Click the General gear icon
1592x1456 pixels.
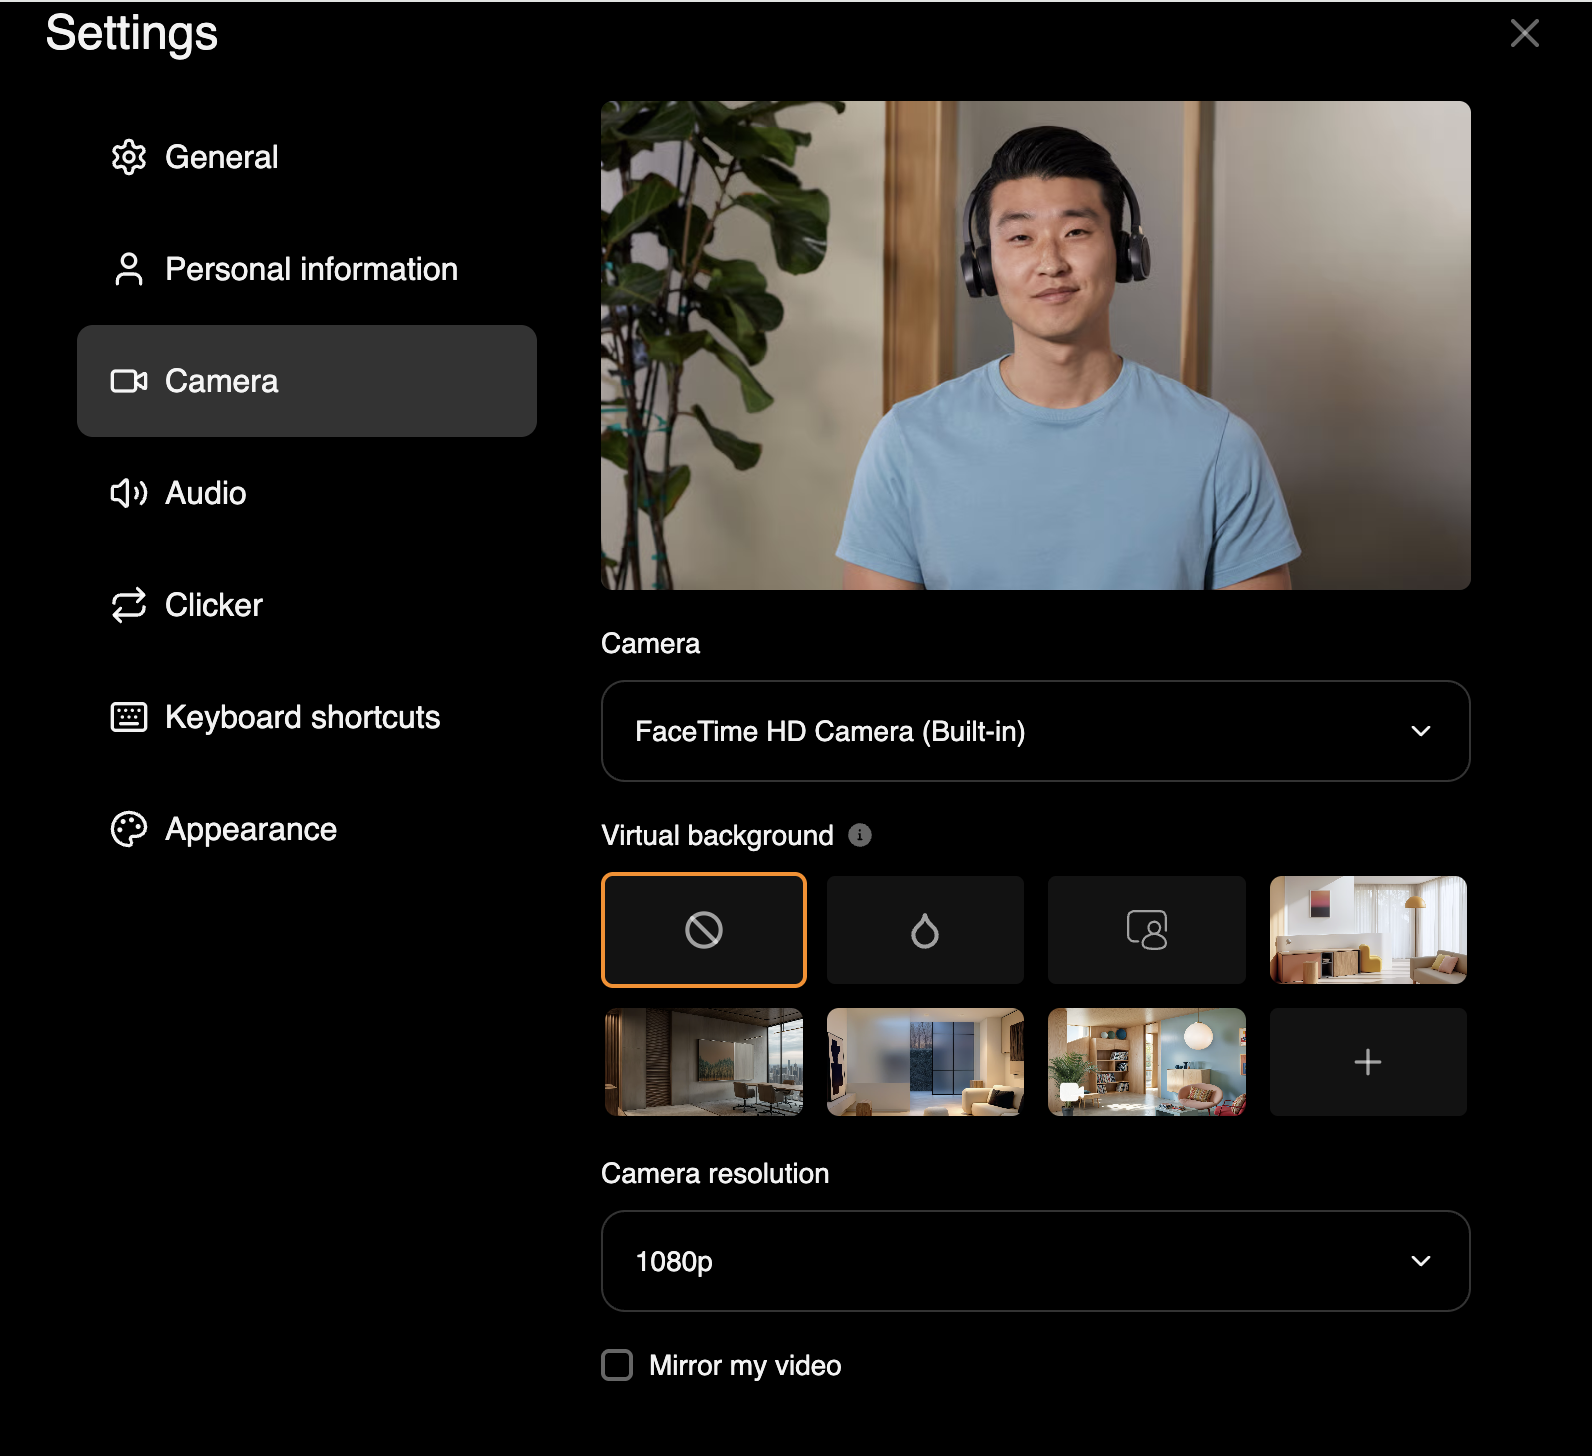pyautogui.click(x=129, y=157)
